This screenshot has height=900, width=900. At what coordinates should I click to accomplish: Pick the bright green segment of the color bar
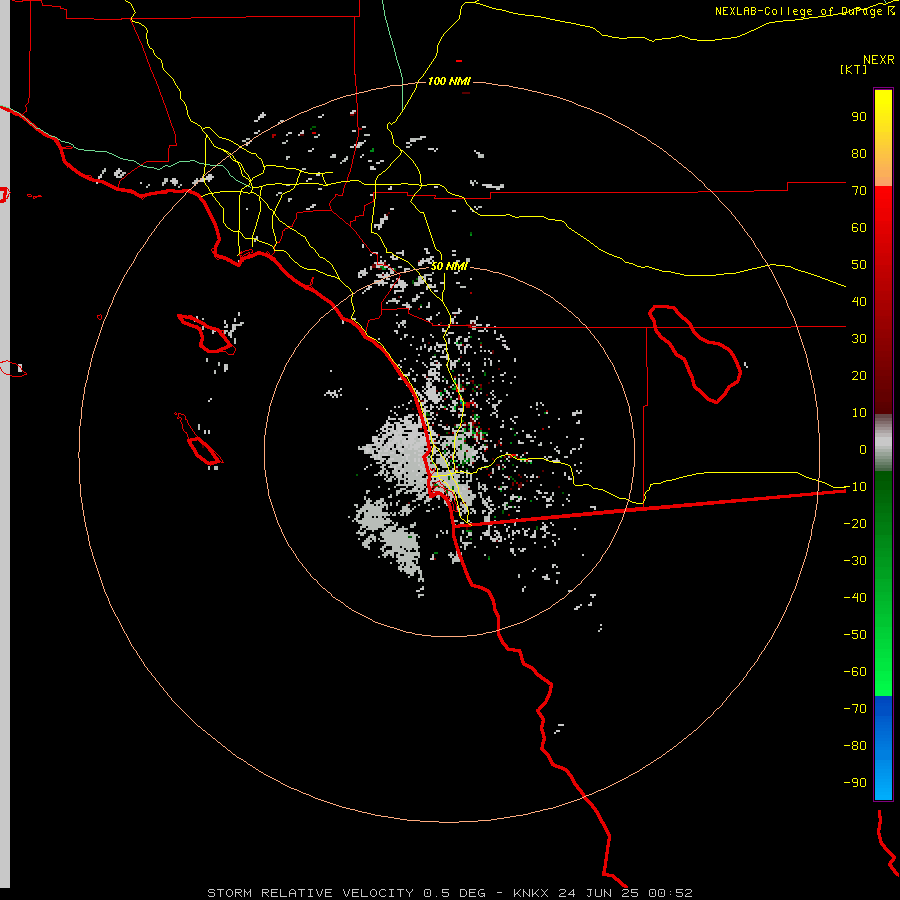(x=883, y=660)
